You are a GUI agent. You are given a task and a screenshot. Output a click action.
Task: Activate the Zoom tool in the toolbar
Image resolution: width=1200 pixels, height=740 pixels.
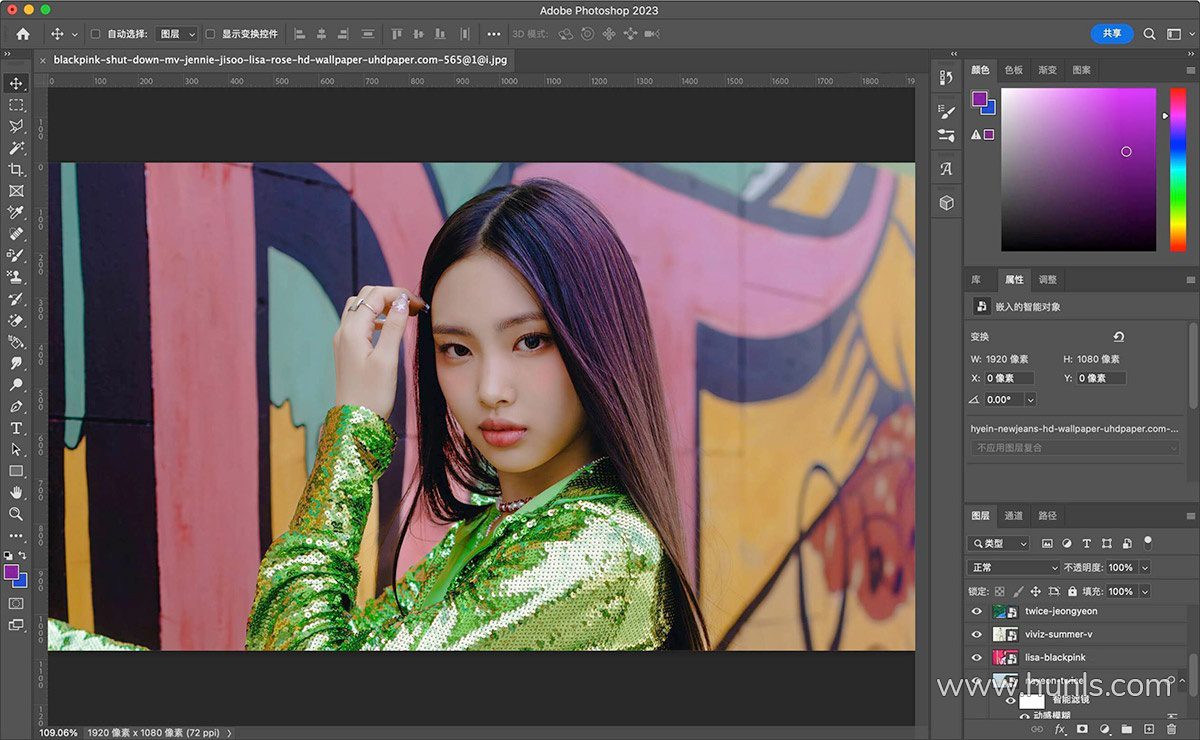[x=16, y=513]
